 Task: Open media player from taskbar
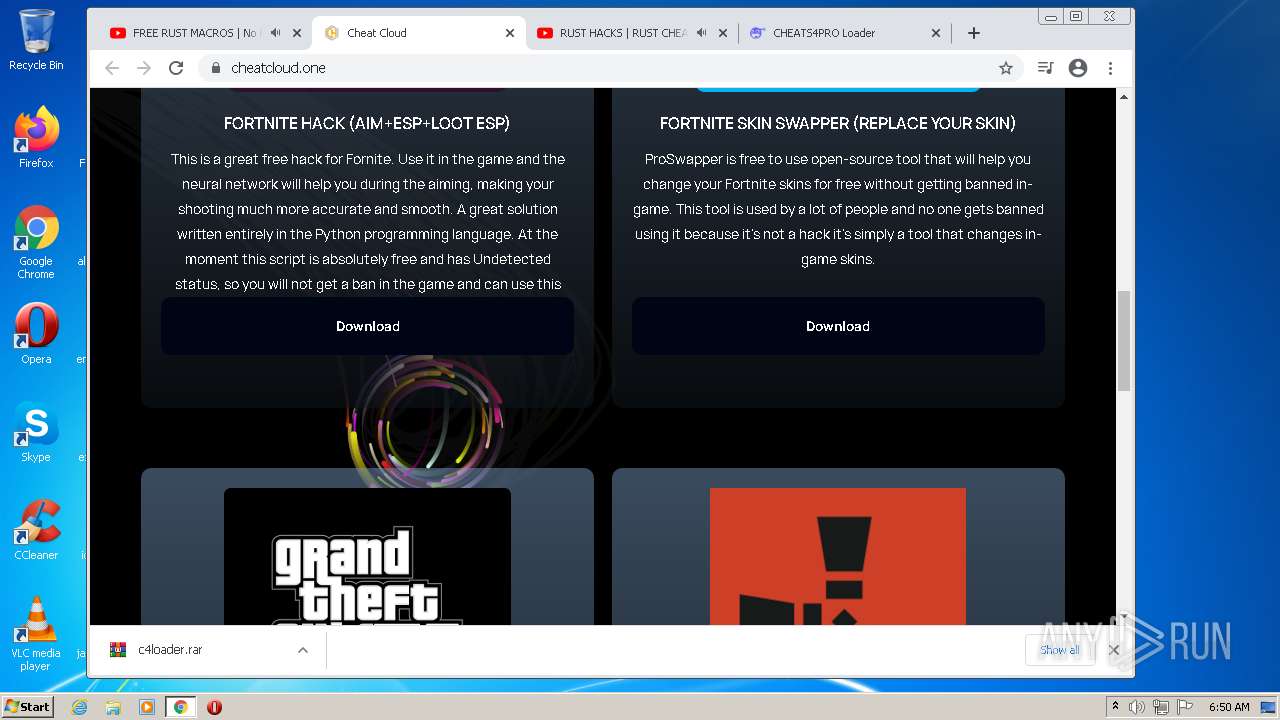tap(147, 707)
